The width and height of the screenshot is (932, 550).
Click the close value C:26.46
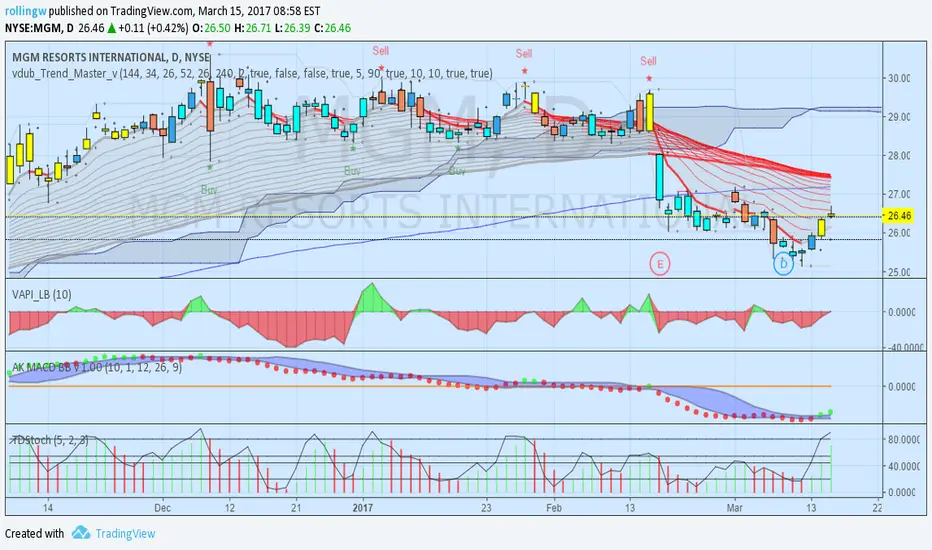click(332, 28)
